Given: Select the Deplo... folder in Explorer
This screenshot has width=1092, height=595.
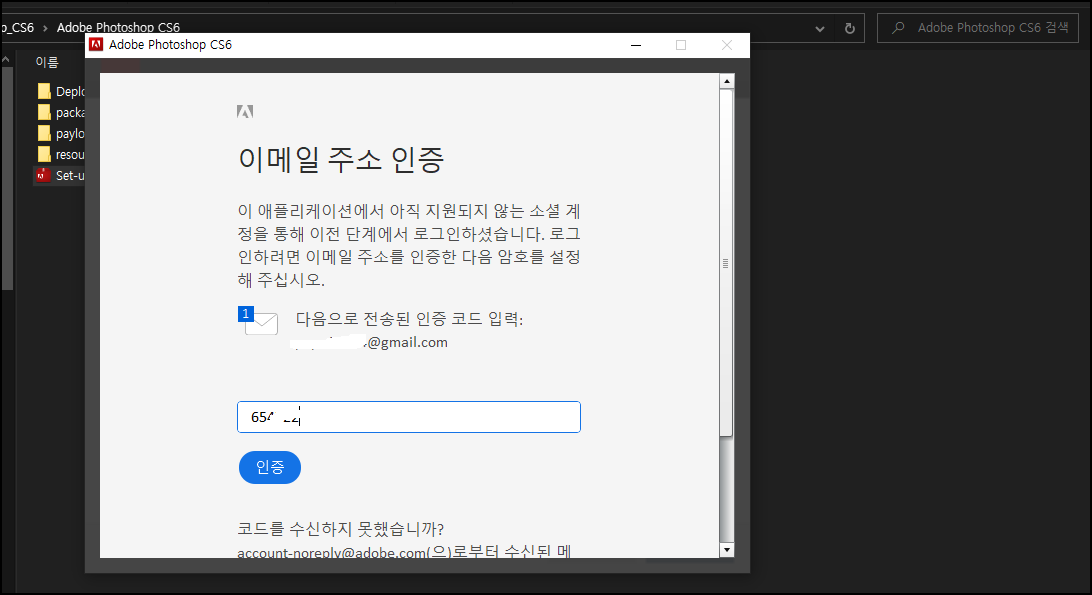Looking at the screenshot, I should 61,91.
